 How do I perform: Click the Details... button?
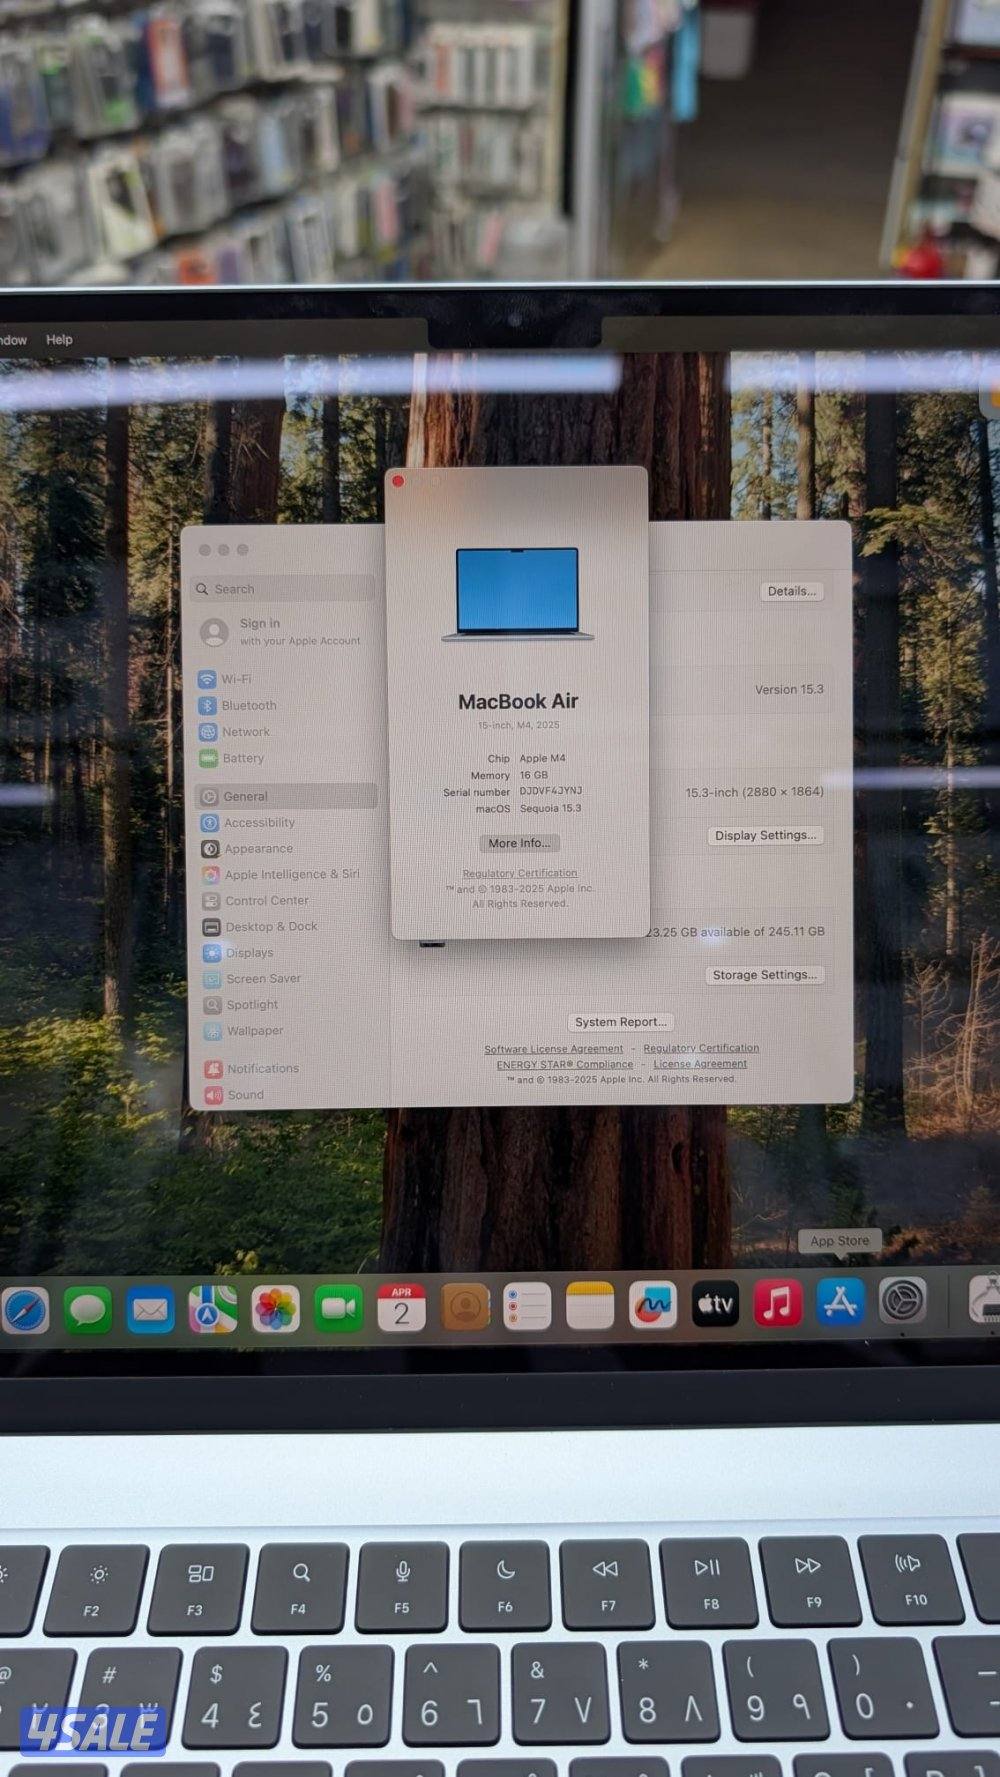coord(792,591)
